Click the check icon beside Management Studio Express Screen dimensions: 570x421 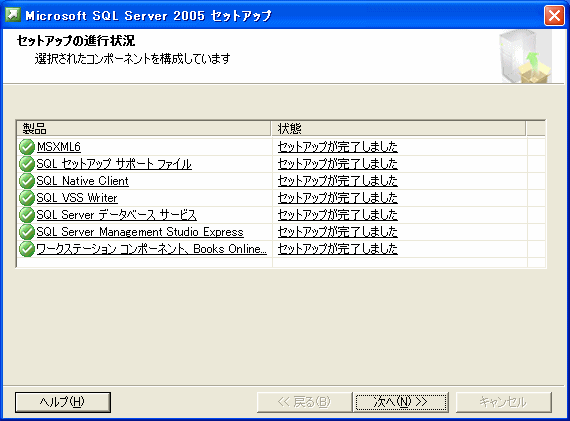click(27, 232)
